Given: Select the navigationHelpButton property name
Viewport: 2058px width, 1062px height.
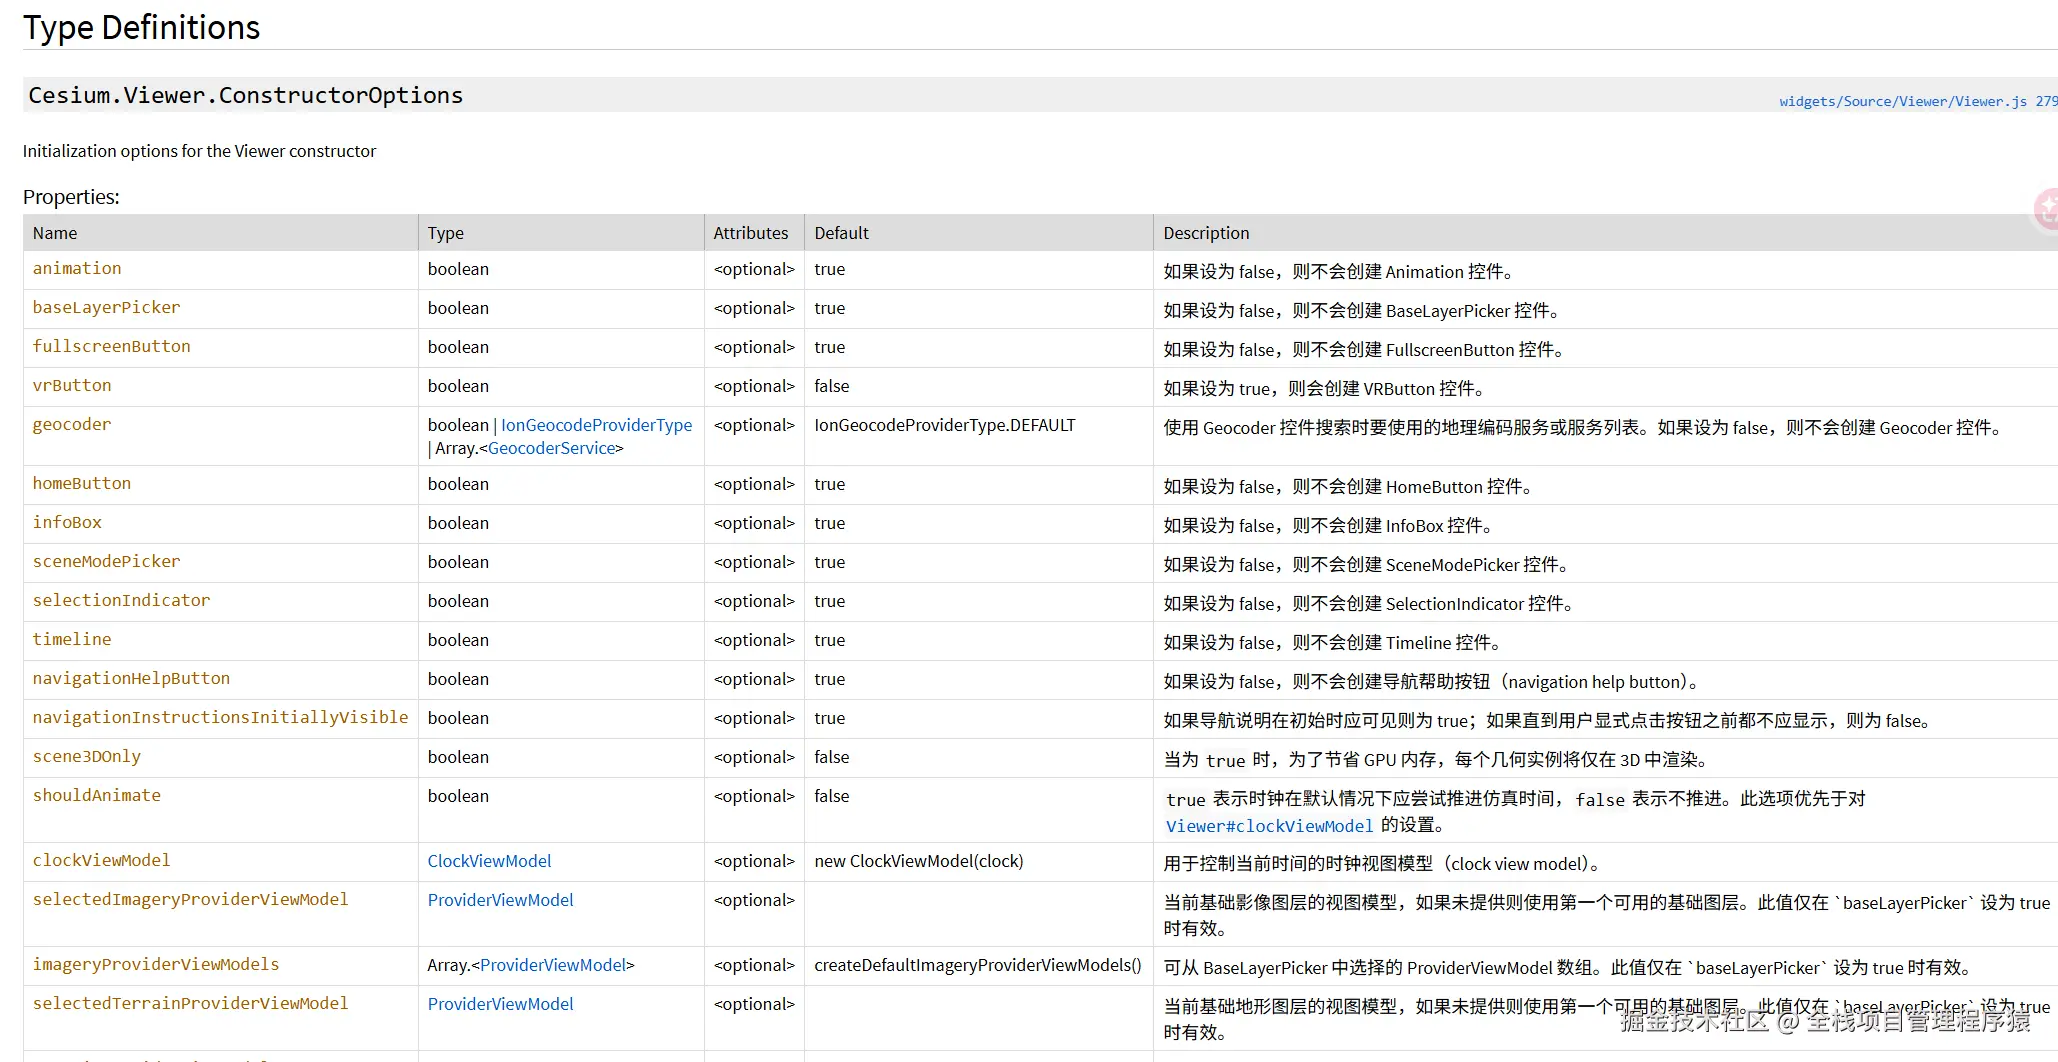Looking at the screenshot, I should pos(131,678).
